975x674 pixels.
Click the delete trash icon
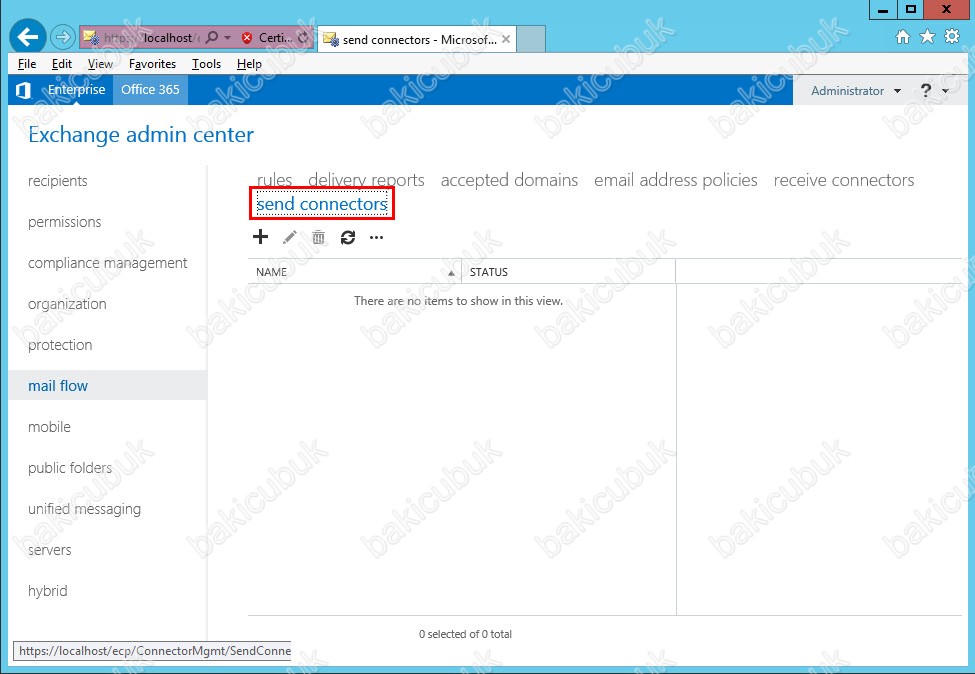pyautogui.click(x=318, y=237)
